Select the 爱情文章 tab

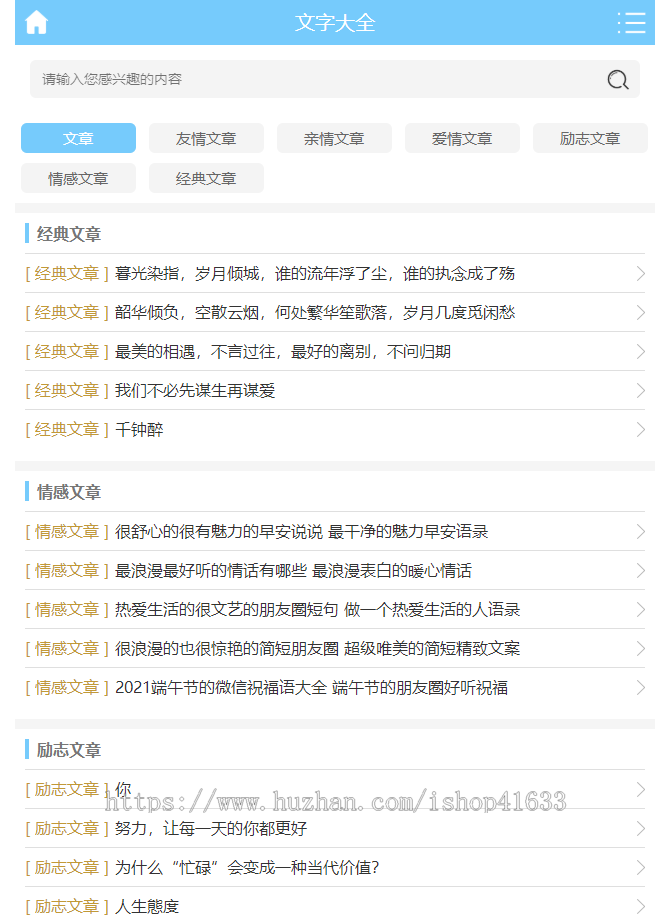(462, 138)
